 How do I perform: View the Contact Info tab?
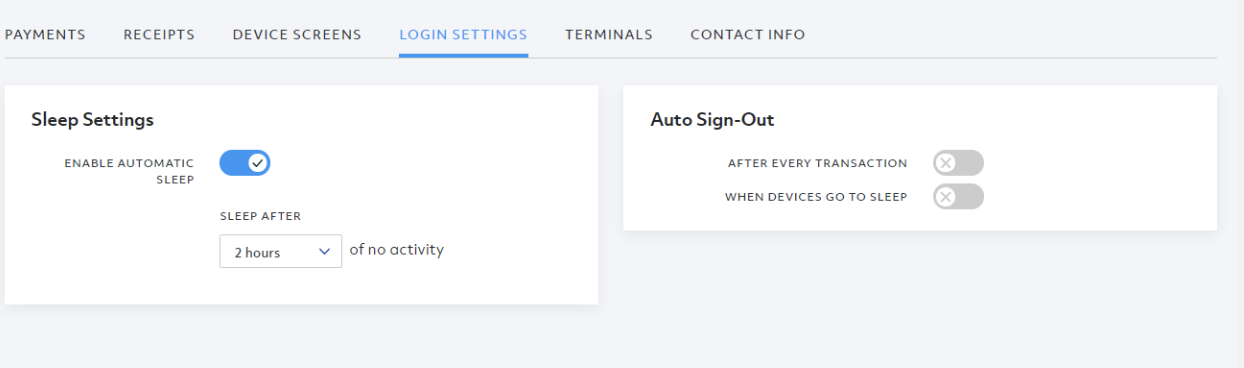coord(748,34)
